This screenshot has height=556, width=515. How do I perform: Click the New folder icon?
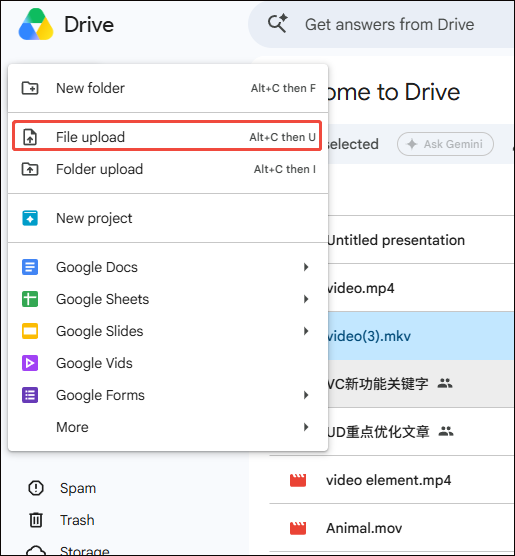pyautogui.click(x=30, y=88)
